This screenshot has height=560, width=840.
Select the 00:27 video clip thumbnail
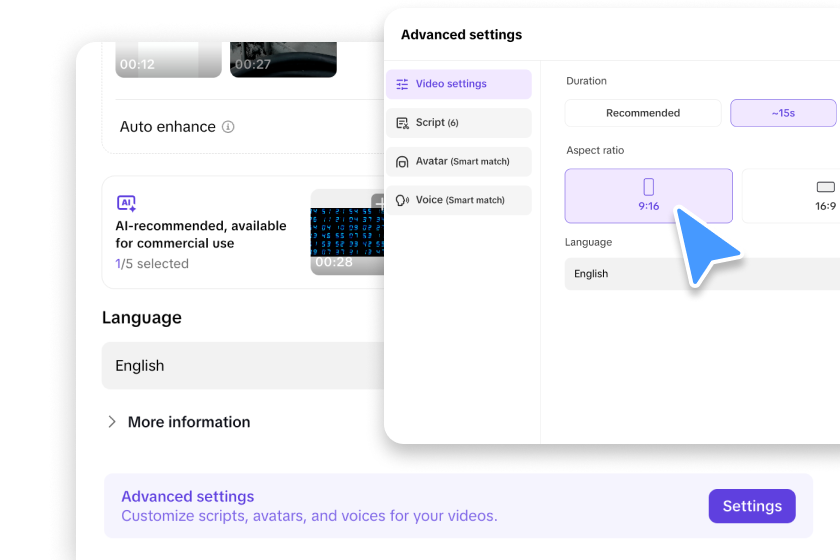point(282,58)
